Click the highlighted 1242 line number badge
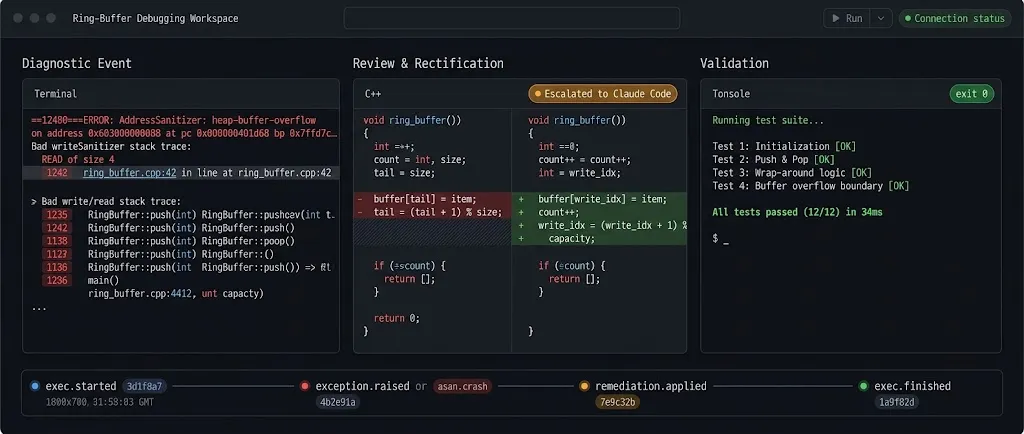Image resolution: width=1024 pixels, height=434 pixels. click(57, 173)
